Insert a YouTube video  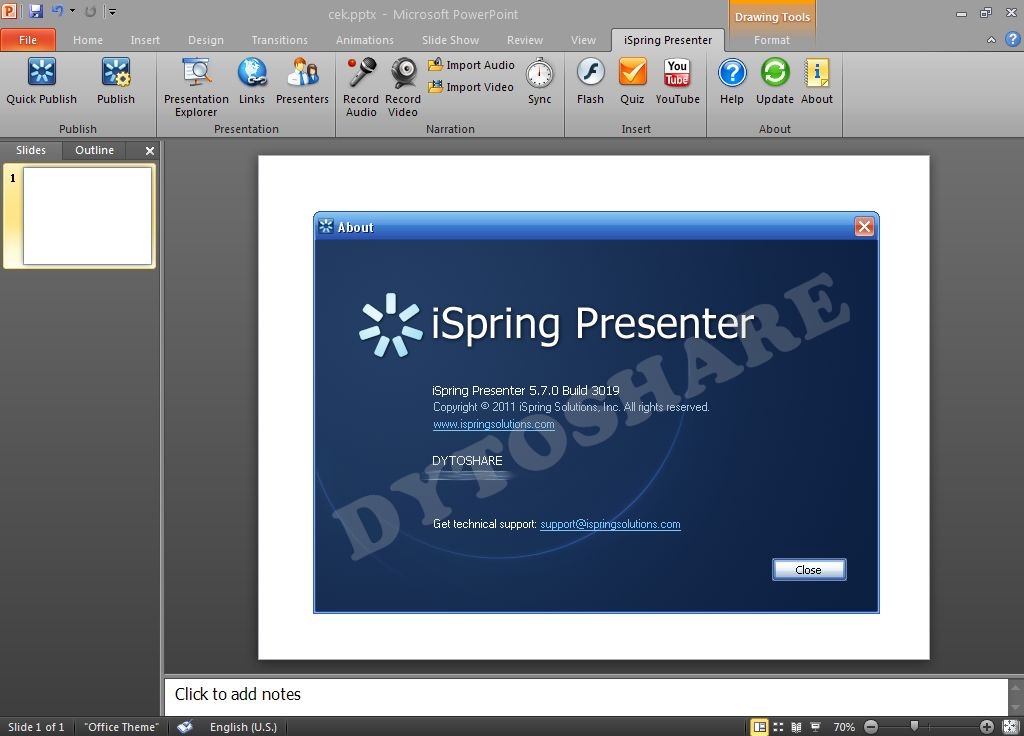tap(677, 81)
